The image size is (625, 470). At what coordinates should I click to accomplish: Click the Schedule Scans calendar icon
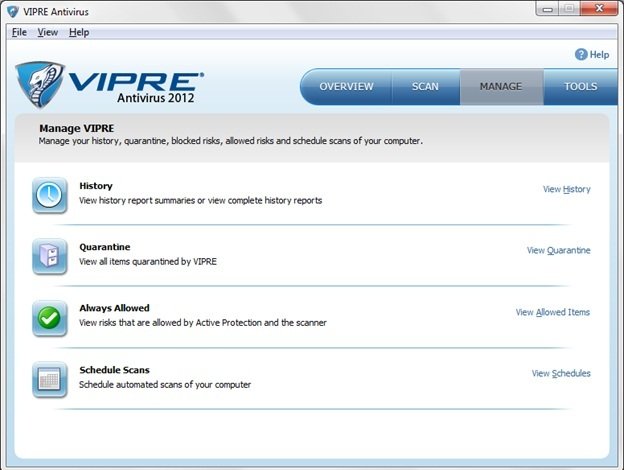[x=49, y=380]
